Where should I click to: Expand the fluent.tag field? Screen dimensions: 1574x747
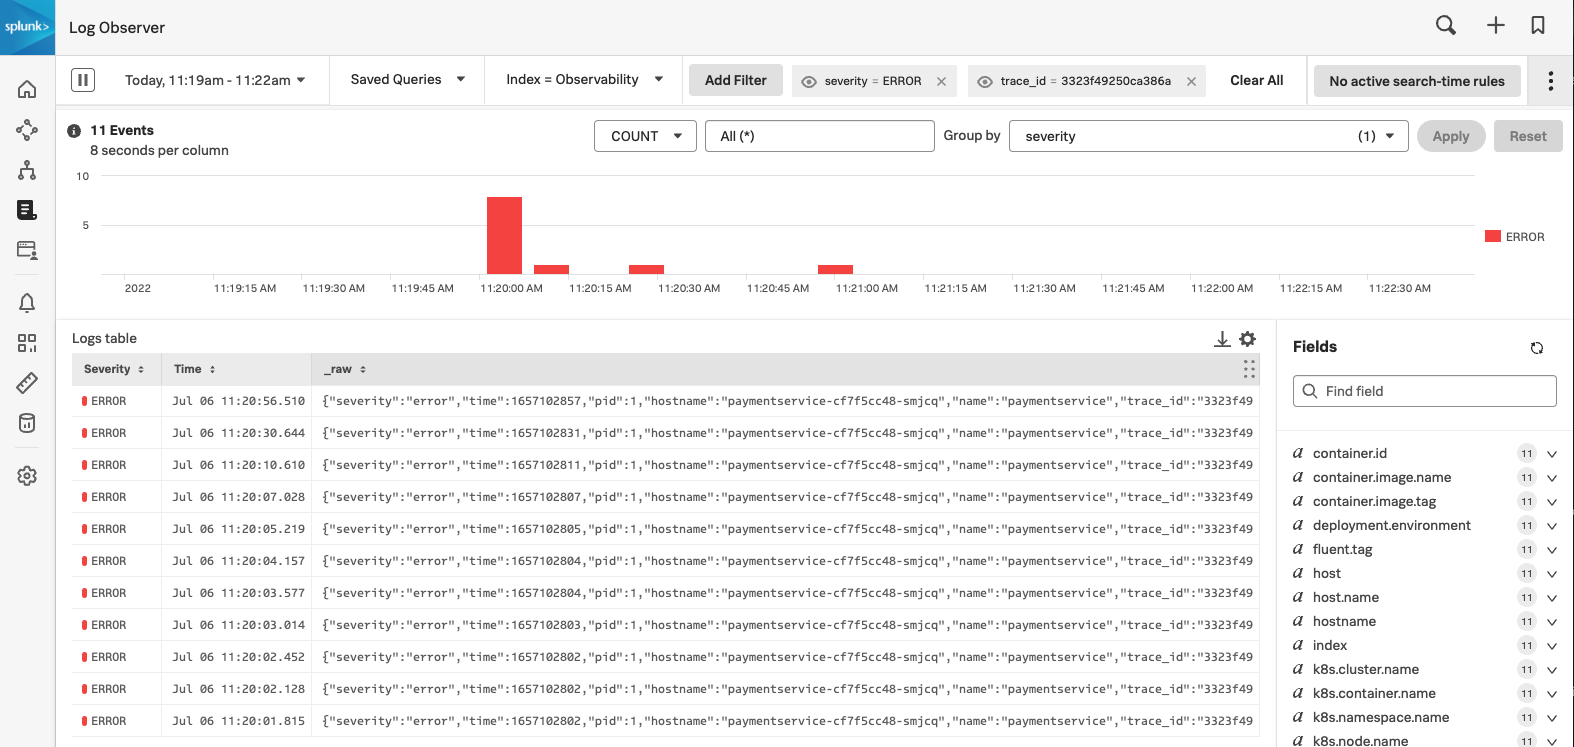1552,550
